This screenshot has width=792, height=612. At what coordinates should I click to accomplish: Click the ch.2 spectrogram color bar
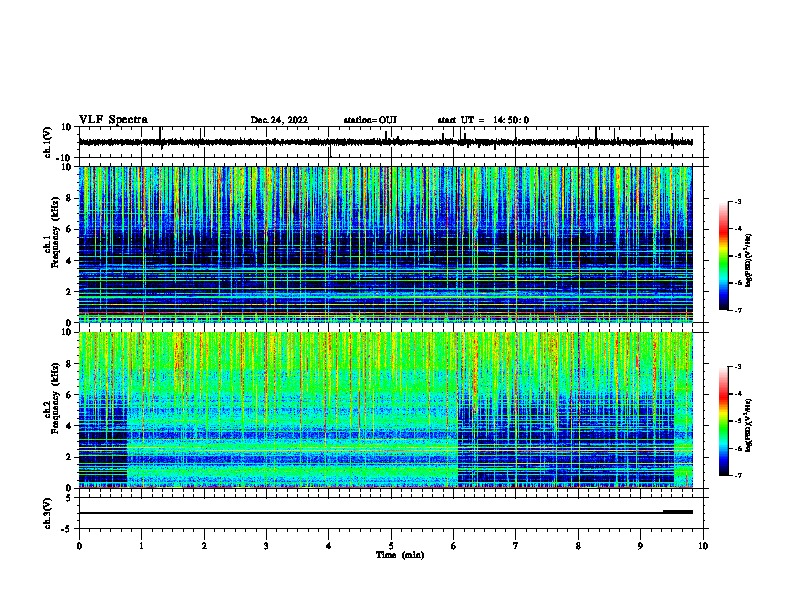pos(723,421)
